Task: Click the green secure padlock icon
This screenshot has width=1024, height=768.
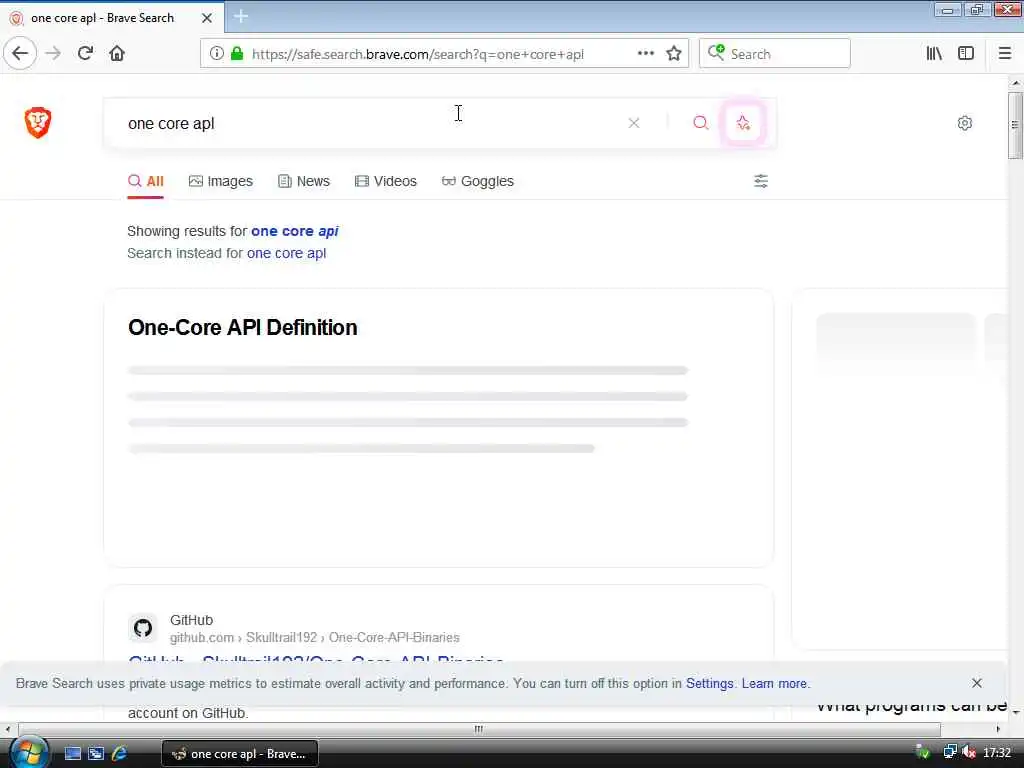Action: coord(237,54)
